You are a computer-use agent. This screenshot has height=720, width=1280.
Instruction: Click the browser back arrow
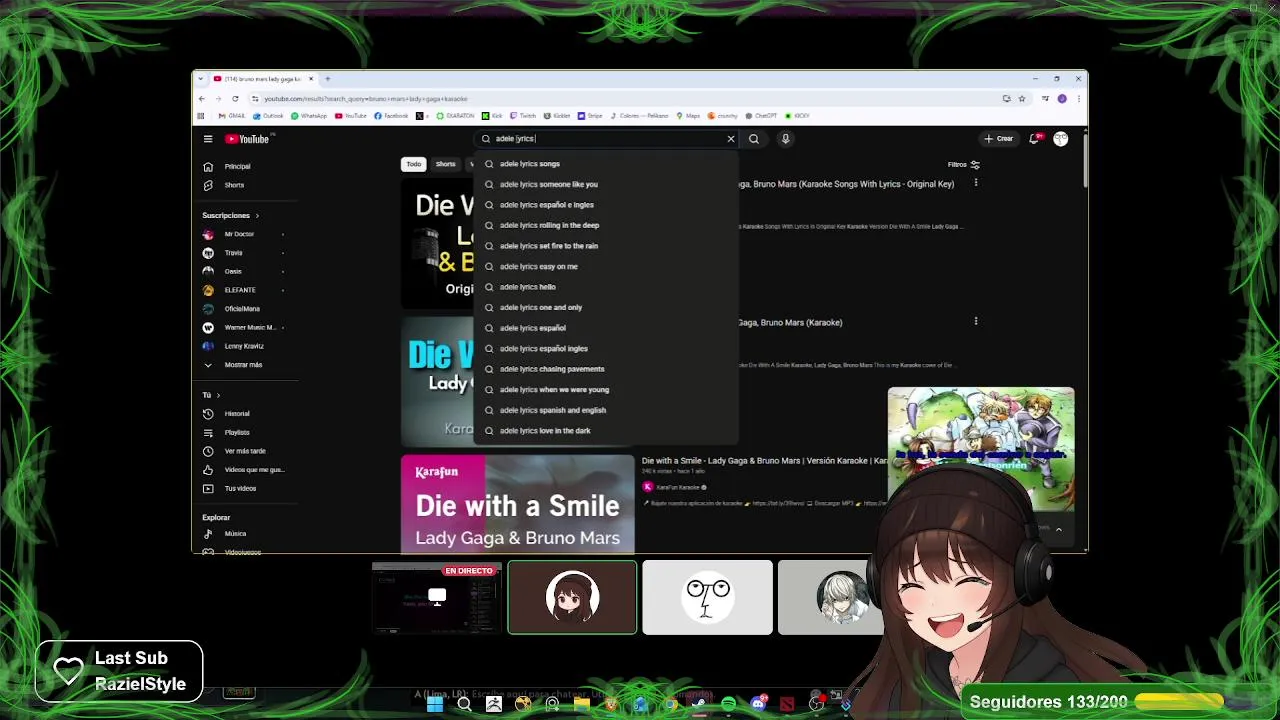[202, 99]
